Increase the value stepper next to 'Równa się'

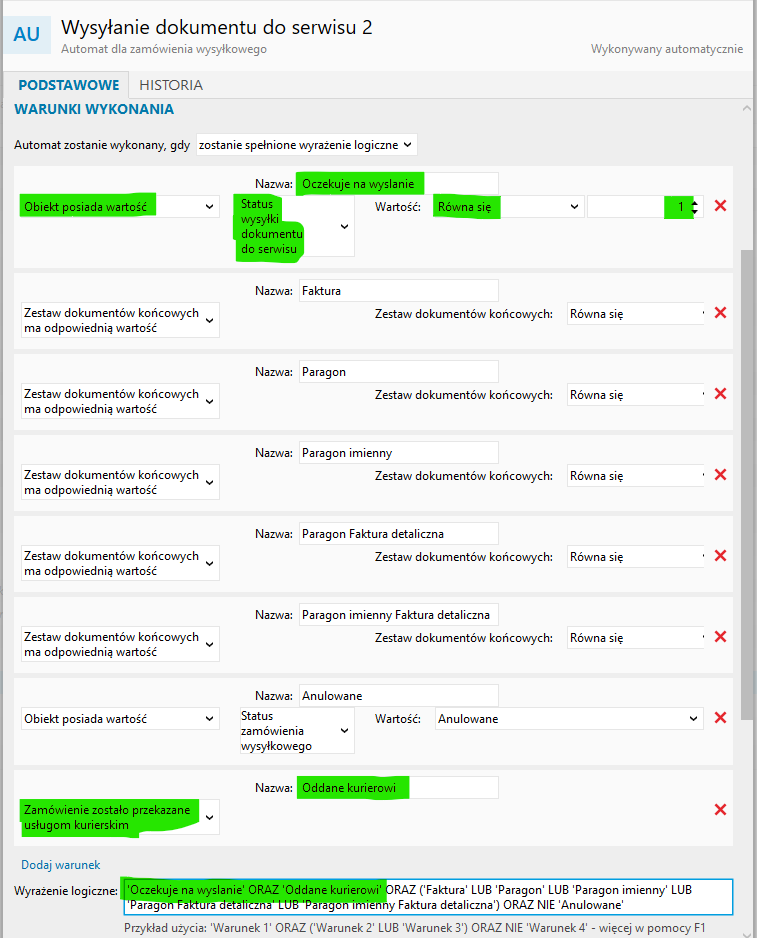(x=696, y=202)
